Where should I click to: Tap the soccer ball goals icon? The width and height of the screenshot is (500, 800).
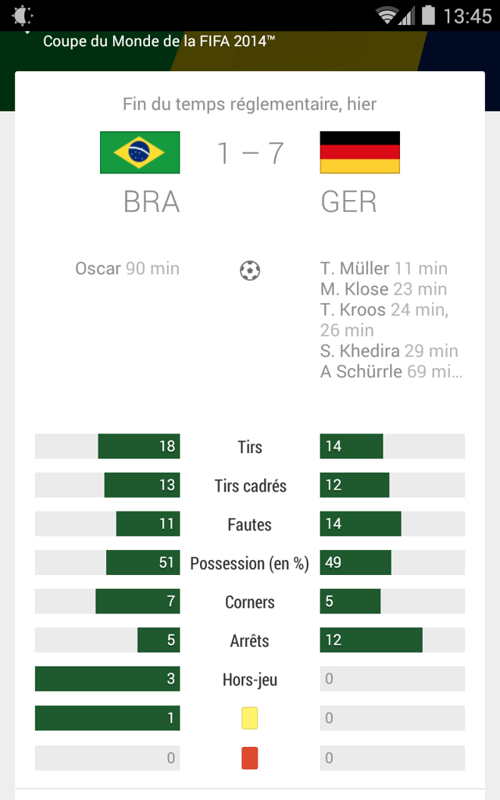point(250,270)
